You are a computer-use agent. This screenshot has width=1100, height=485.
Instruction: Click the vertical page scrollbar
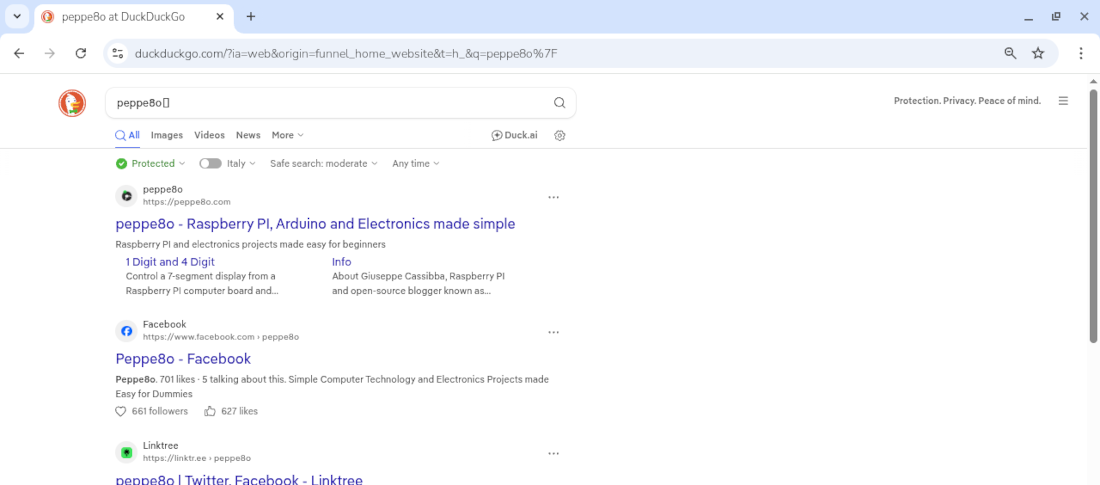coord(1094,216)
